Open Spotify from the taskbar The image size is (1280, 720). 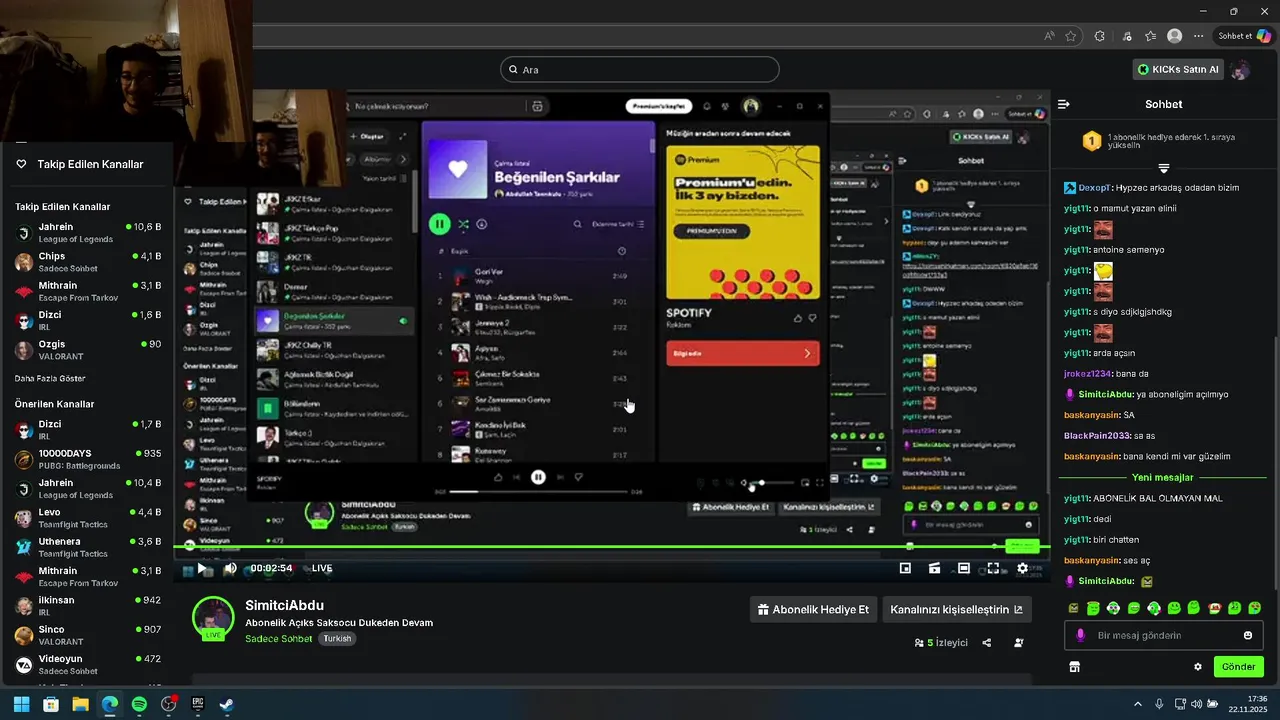[x=139, y=704]
